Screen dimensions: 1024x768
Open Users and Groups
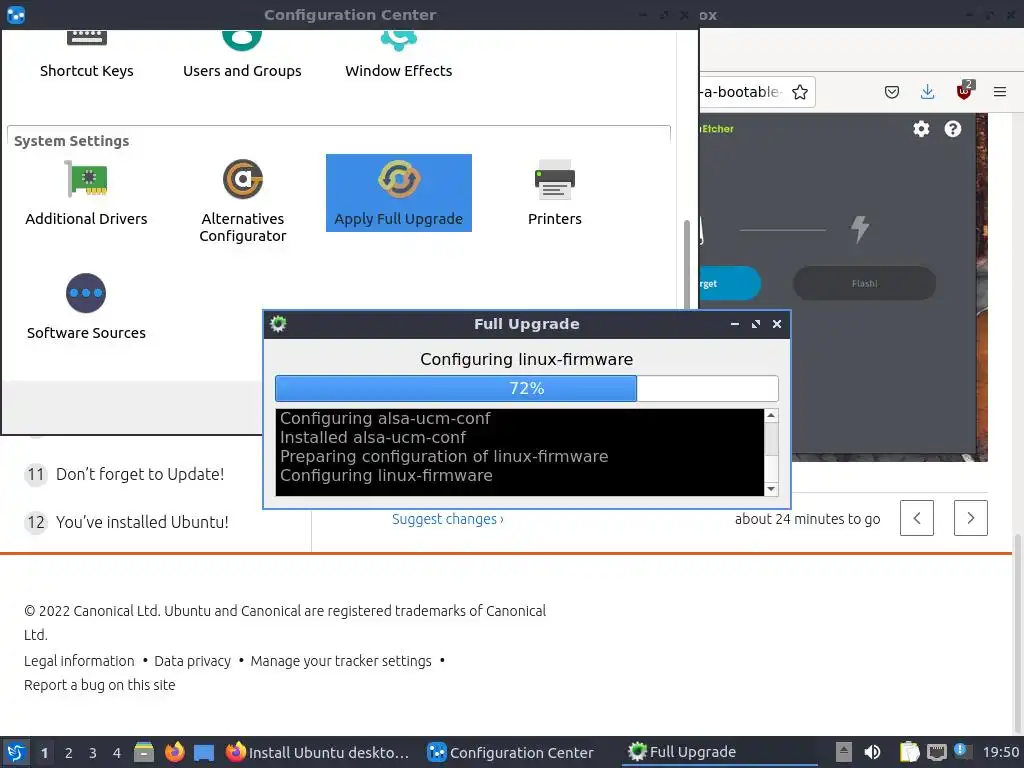[242, 56]
